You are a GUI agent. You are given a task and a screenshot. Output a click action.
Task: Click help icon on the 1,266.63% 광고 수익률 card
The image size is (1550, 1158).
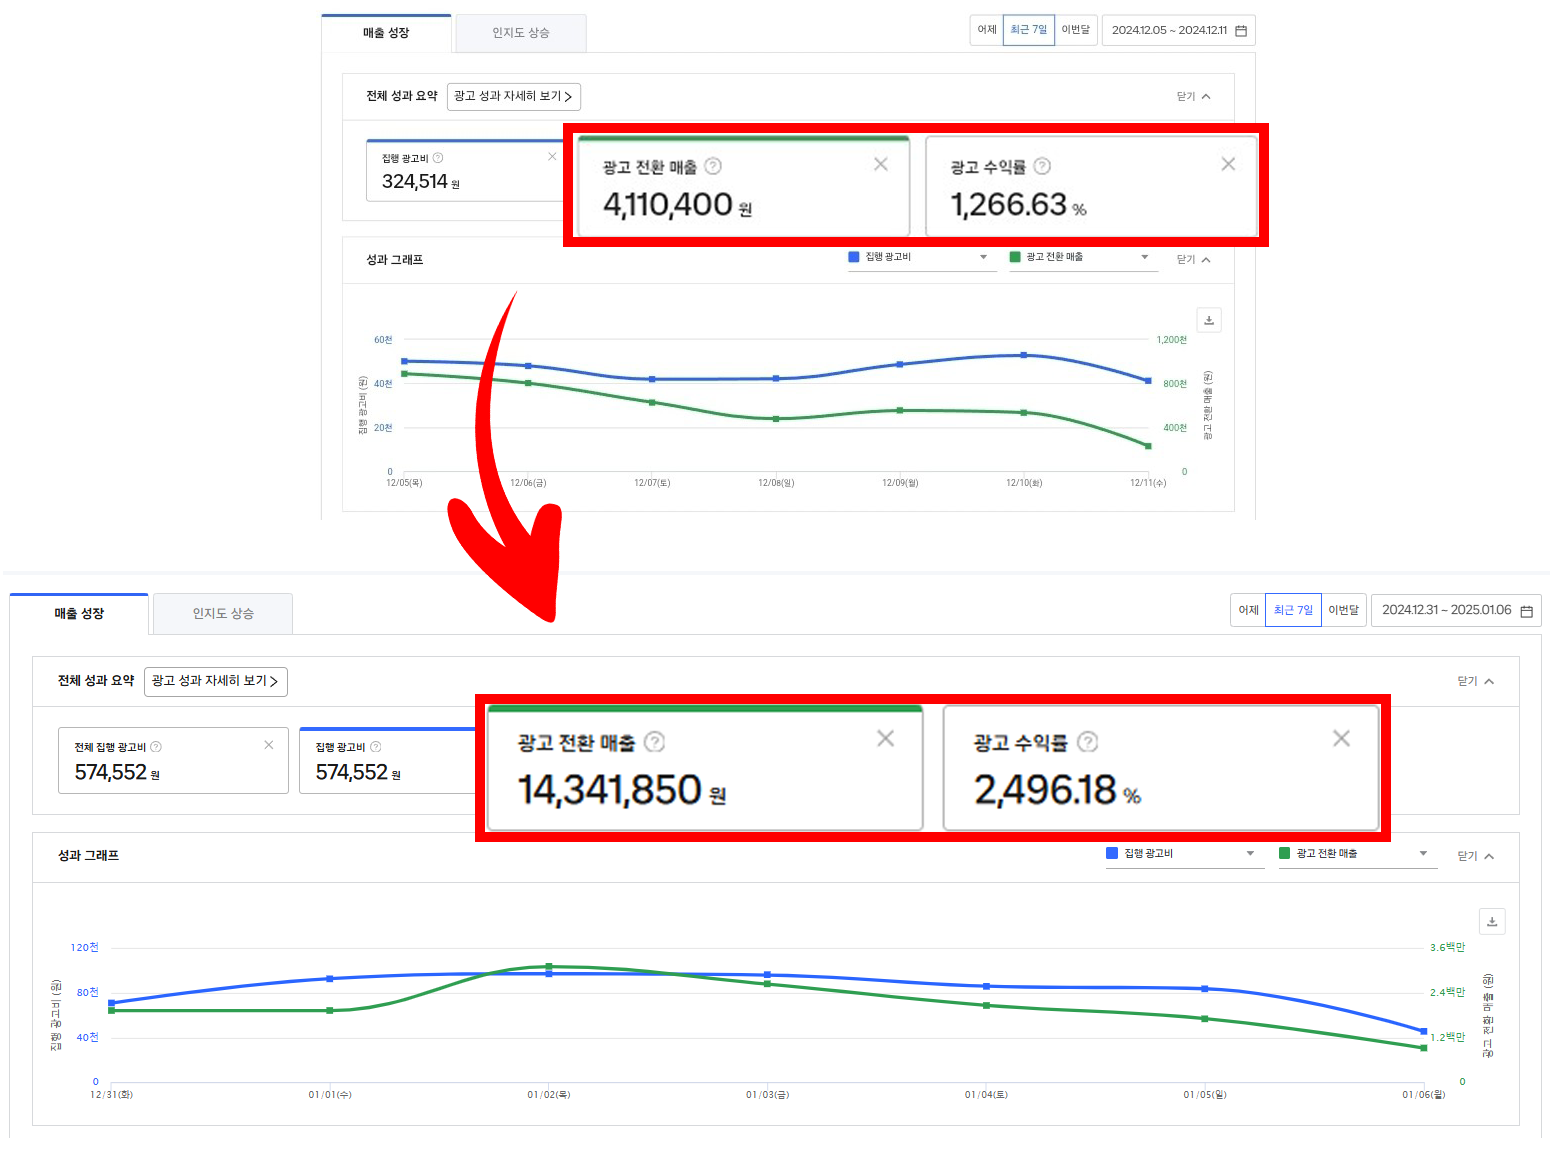pyautogui.click(x=1042, y=166)
